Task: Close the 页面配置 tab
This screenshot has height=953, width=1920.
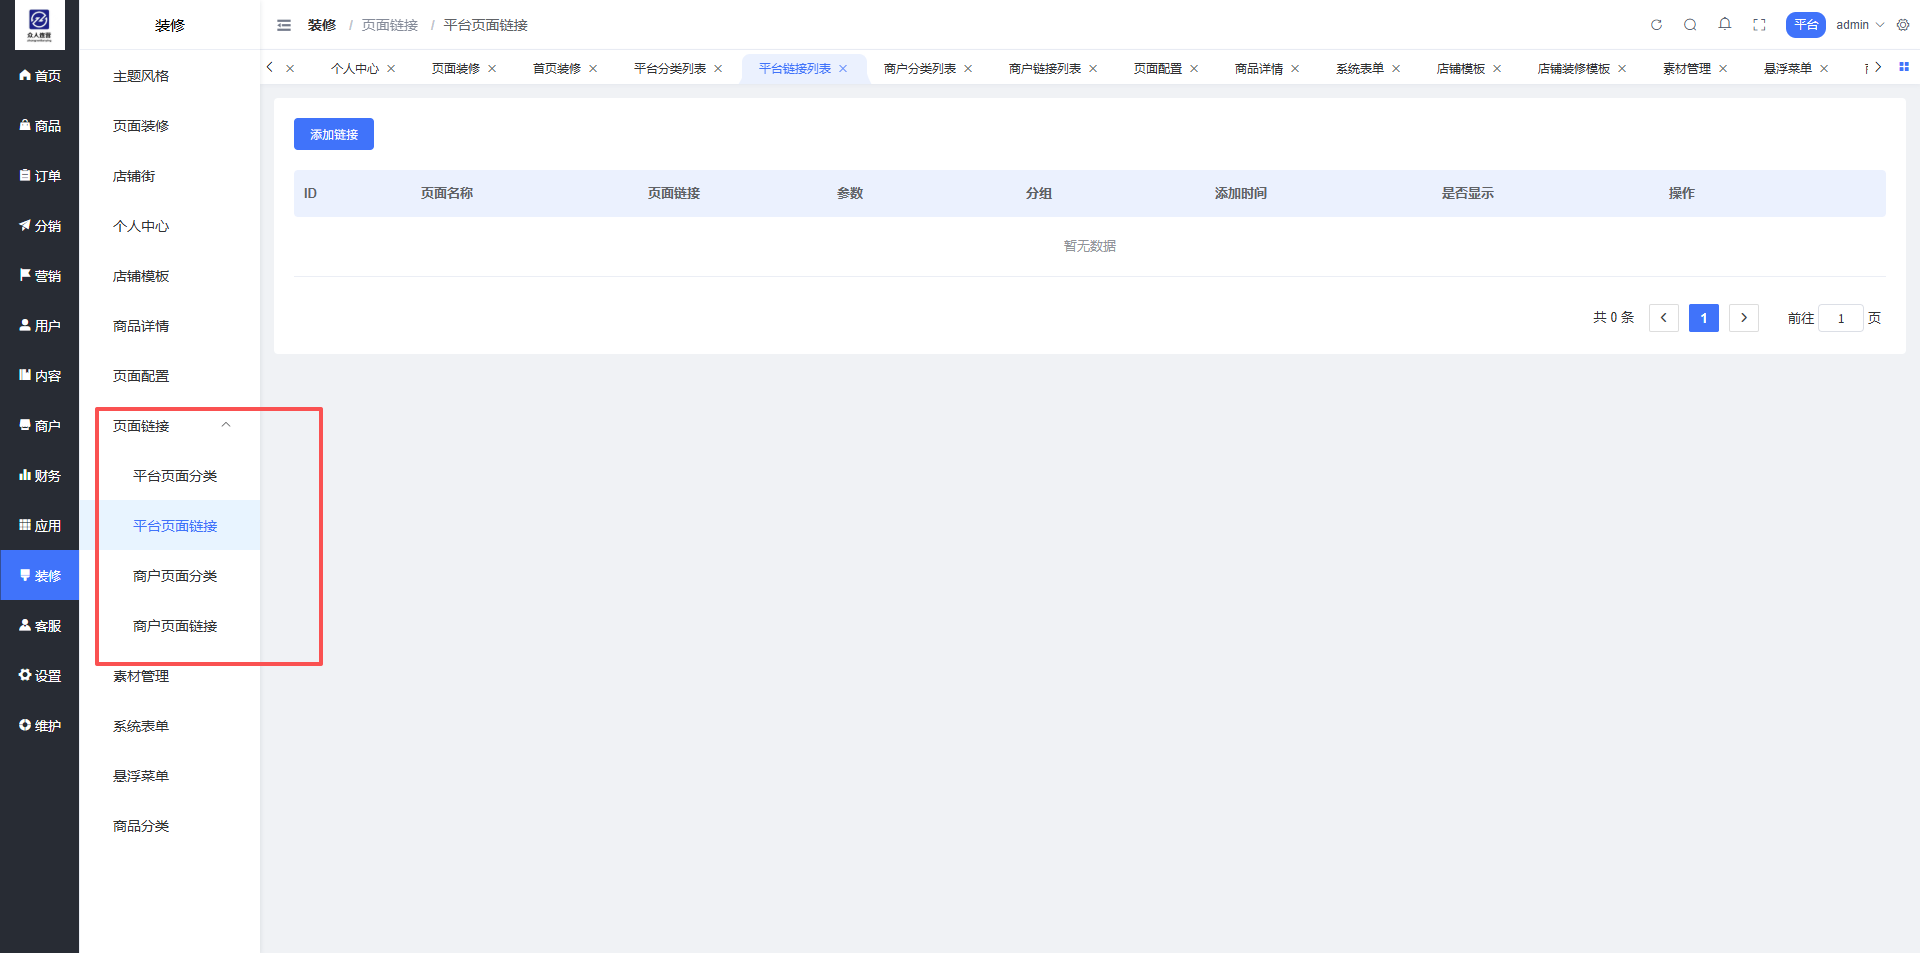Action: [x=1194, y=68]
